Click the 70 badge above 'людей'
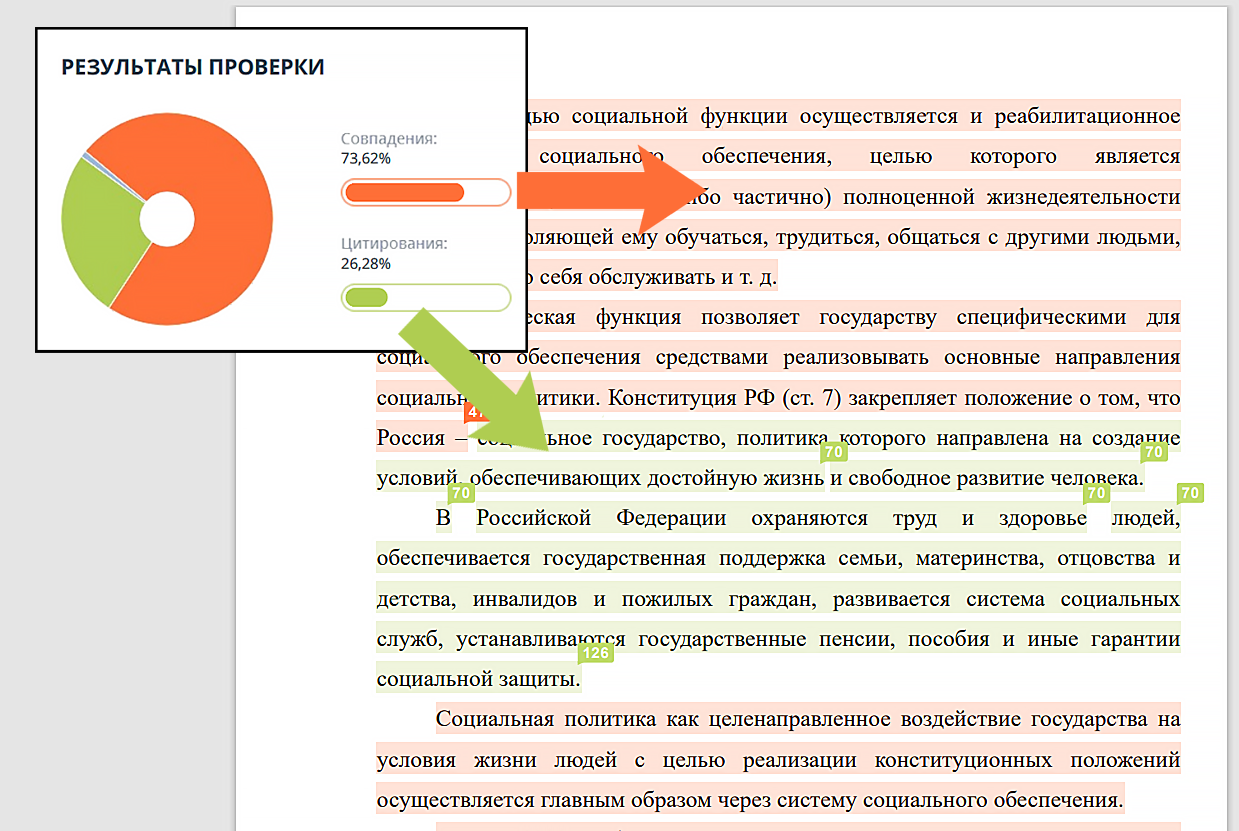 coord(1189,493)
